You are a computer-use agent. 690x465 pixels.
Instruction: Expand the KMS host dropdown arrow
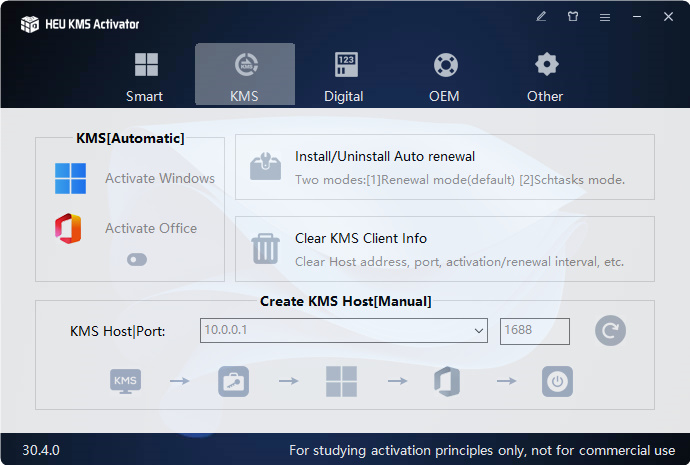479,330
